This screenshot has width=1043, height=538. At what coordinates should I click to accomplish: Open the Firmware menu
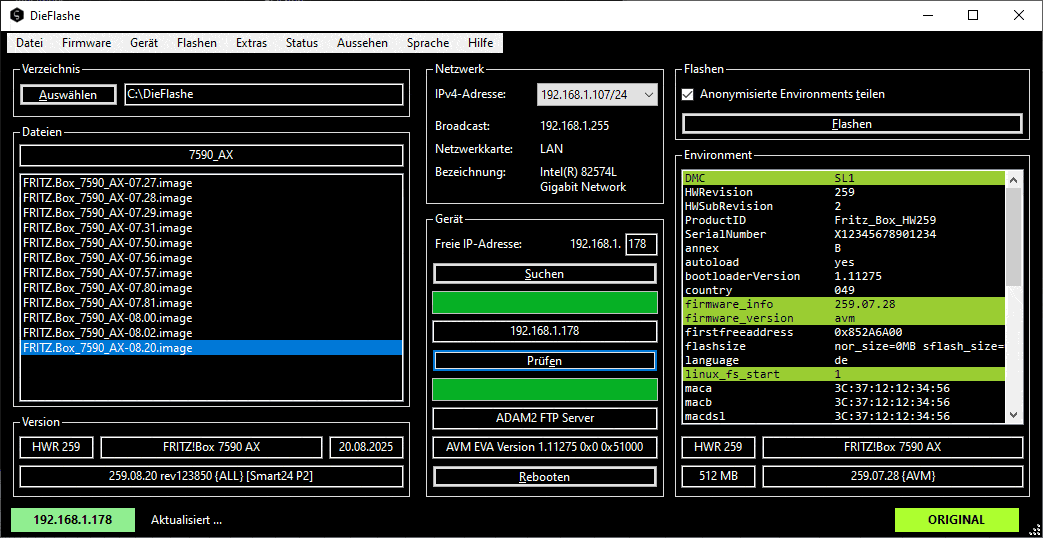click(x=86, y=43)
